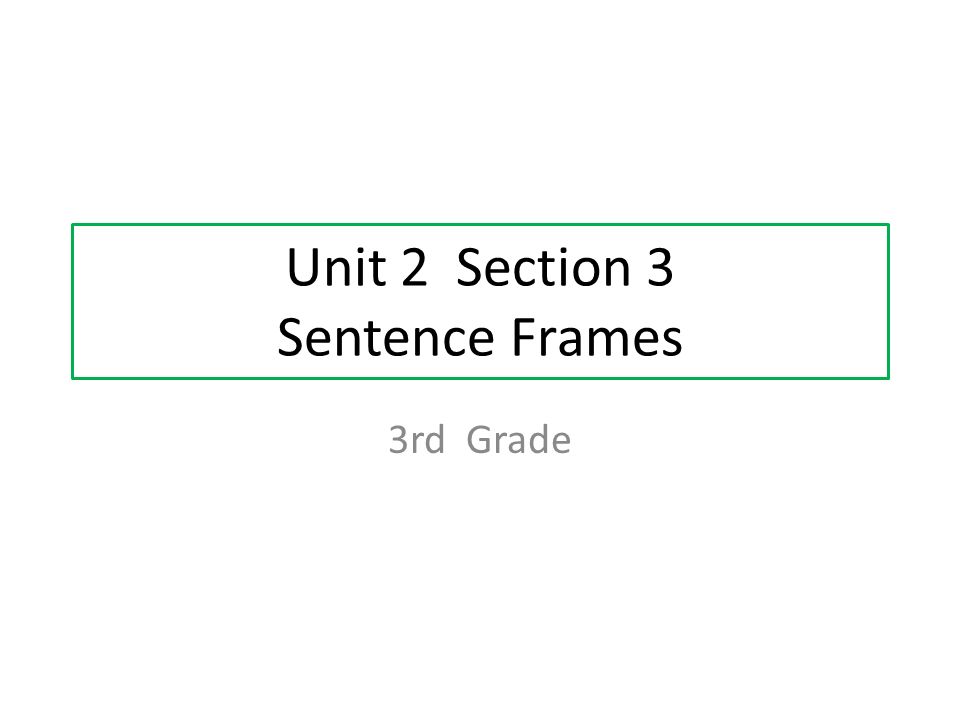Click the word "Sentence" in the title
Image resolution: width=960 pixels, height=720 pixels.
click(x=386, y=337)
